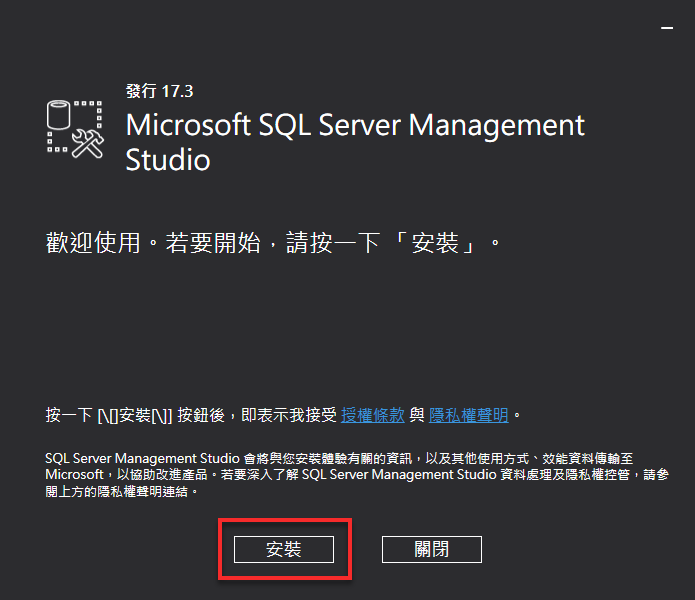Click the 發行 17.3 version text
This screenshot has height=600, width=695.
pyautogui.click(x=160, y=91)
